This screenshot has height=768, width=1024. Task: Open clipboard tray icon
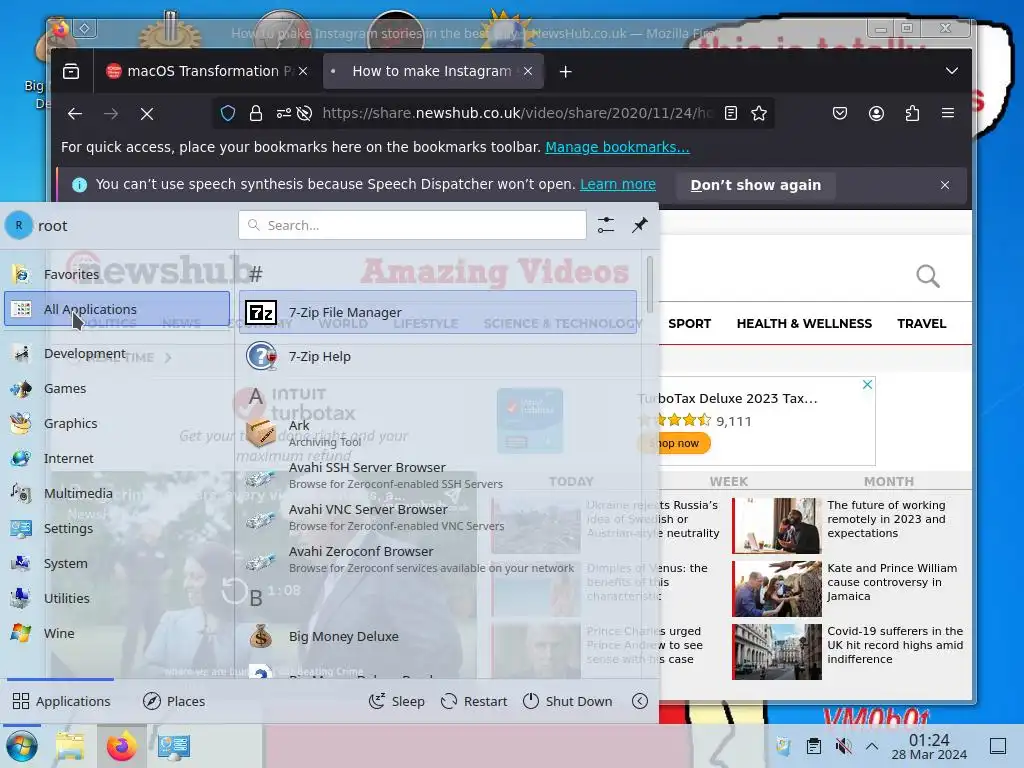(814, 746)
